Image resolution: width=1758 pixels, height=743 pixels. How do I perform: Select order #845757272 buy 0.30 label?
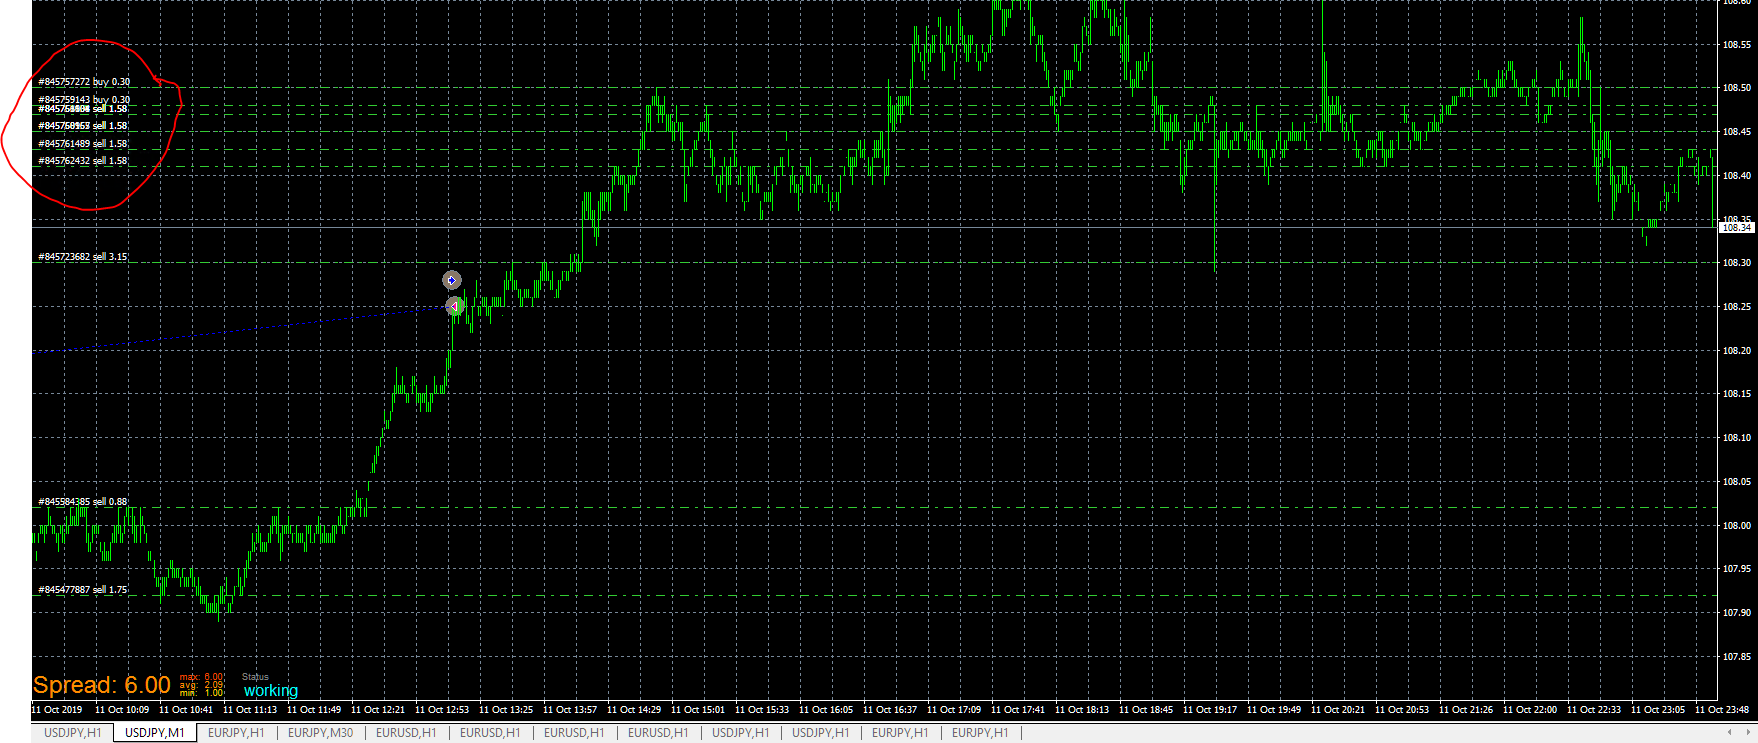pyautogui.click(x=84, y=82)
